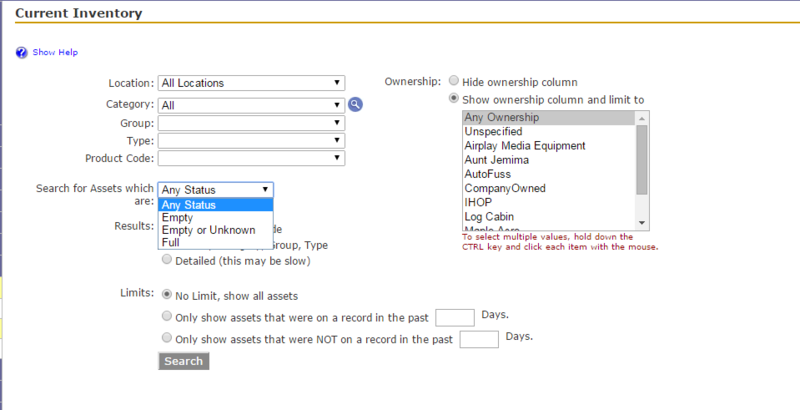This screenshot has height=410, width=800.
Task: Select AutoFuss in ownership list
Action: [x=549, y=174]
